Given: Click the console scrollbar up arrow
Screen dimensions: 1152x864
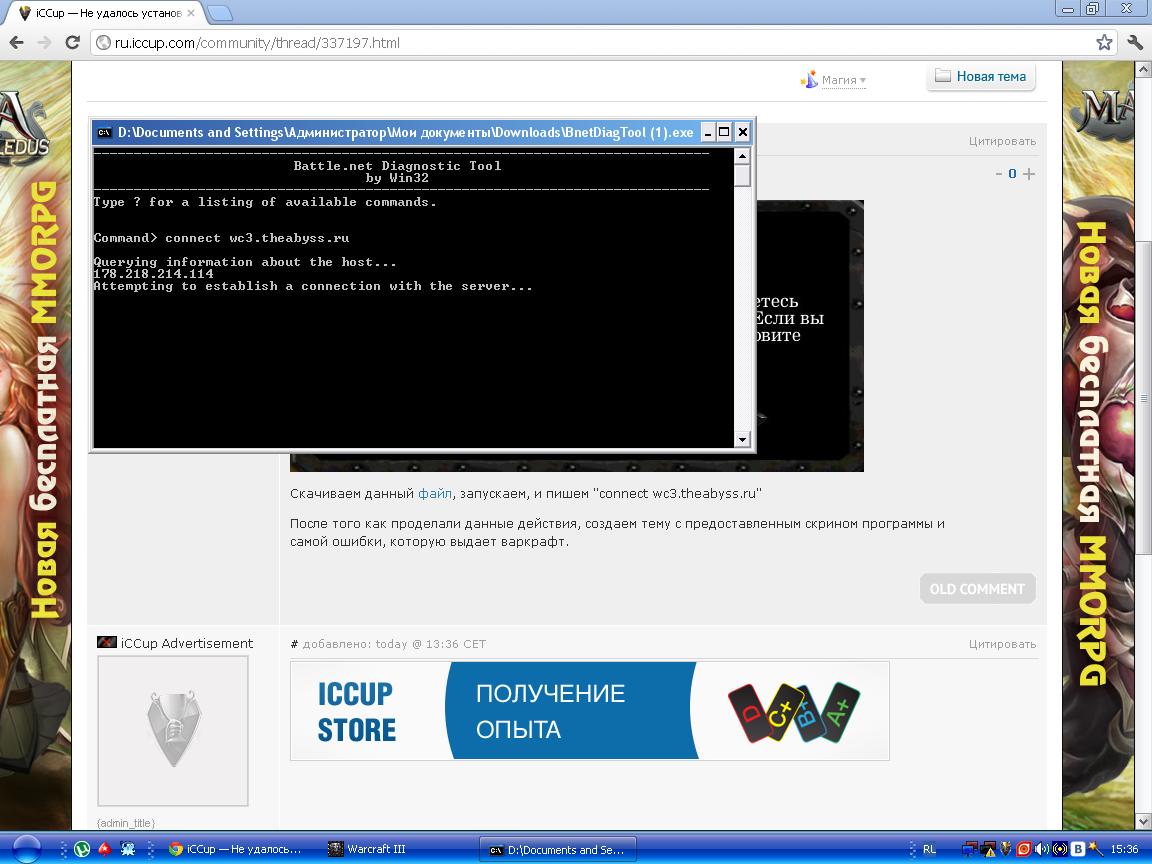Looking at the screenshot, I should coord(742,156).
